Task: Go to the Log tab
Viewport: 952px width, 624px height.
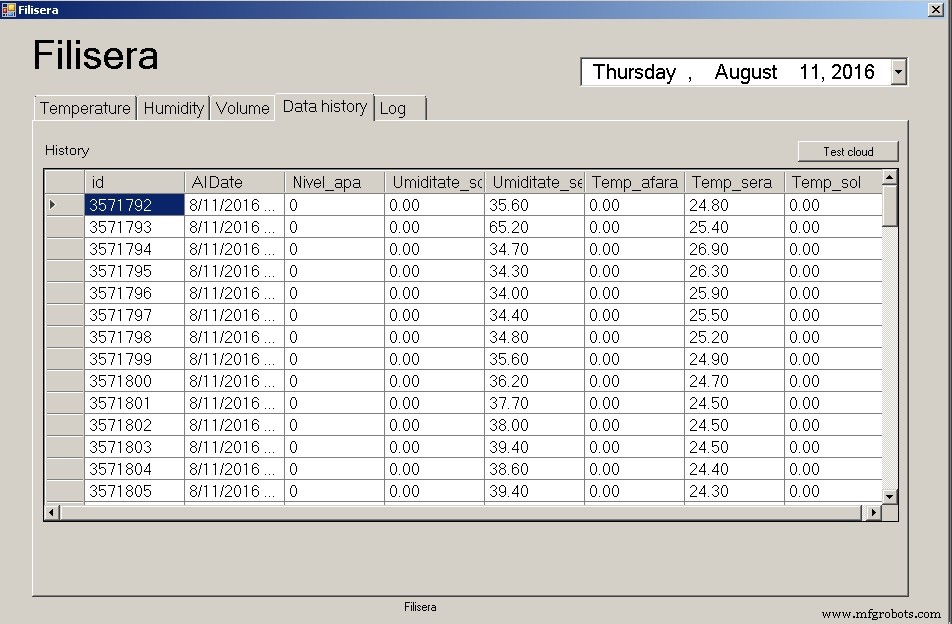Action: [x=399, y=108]
